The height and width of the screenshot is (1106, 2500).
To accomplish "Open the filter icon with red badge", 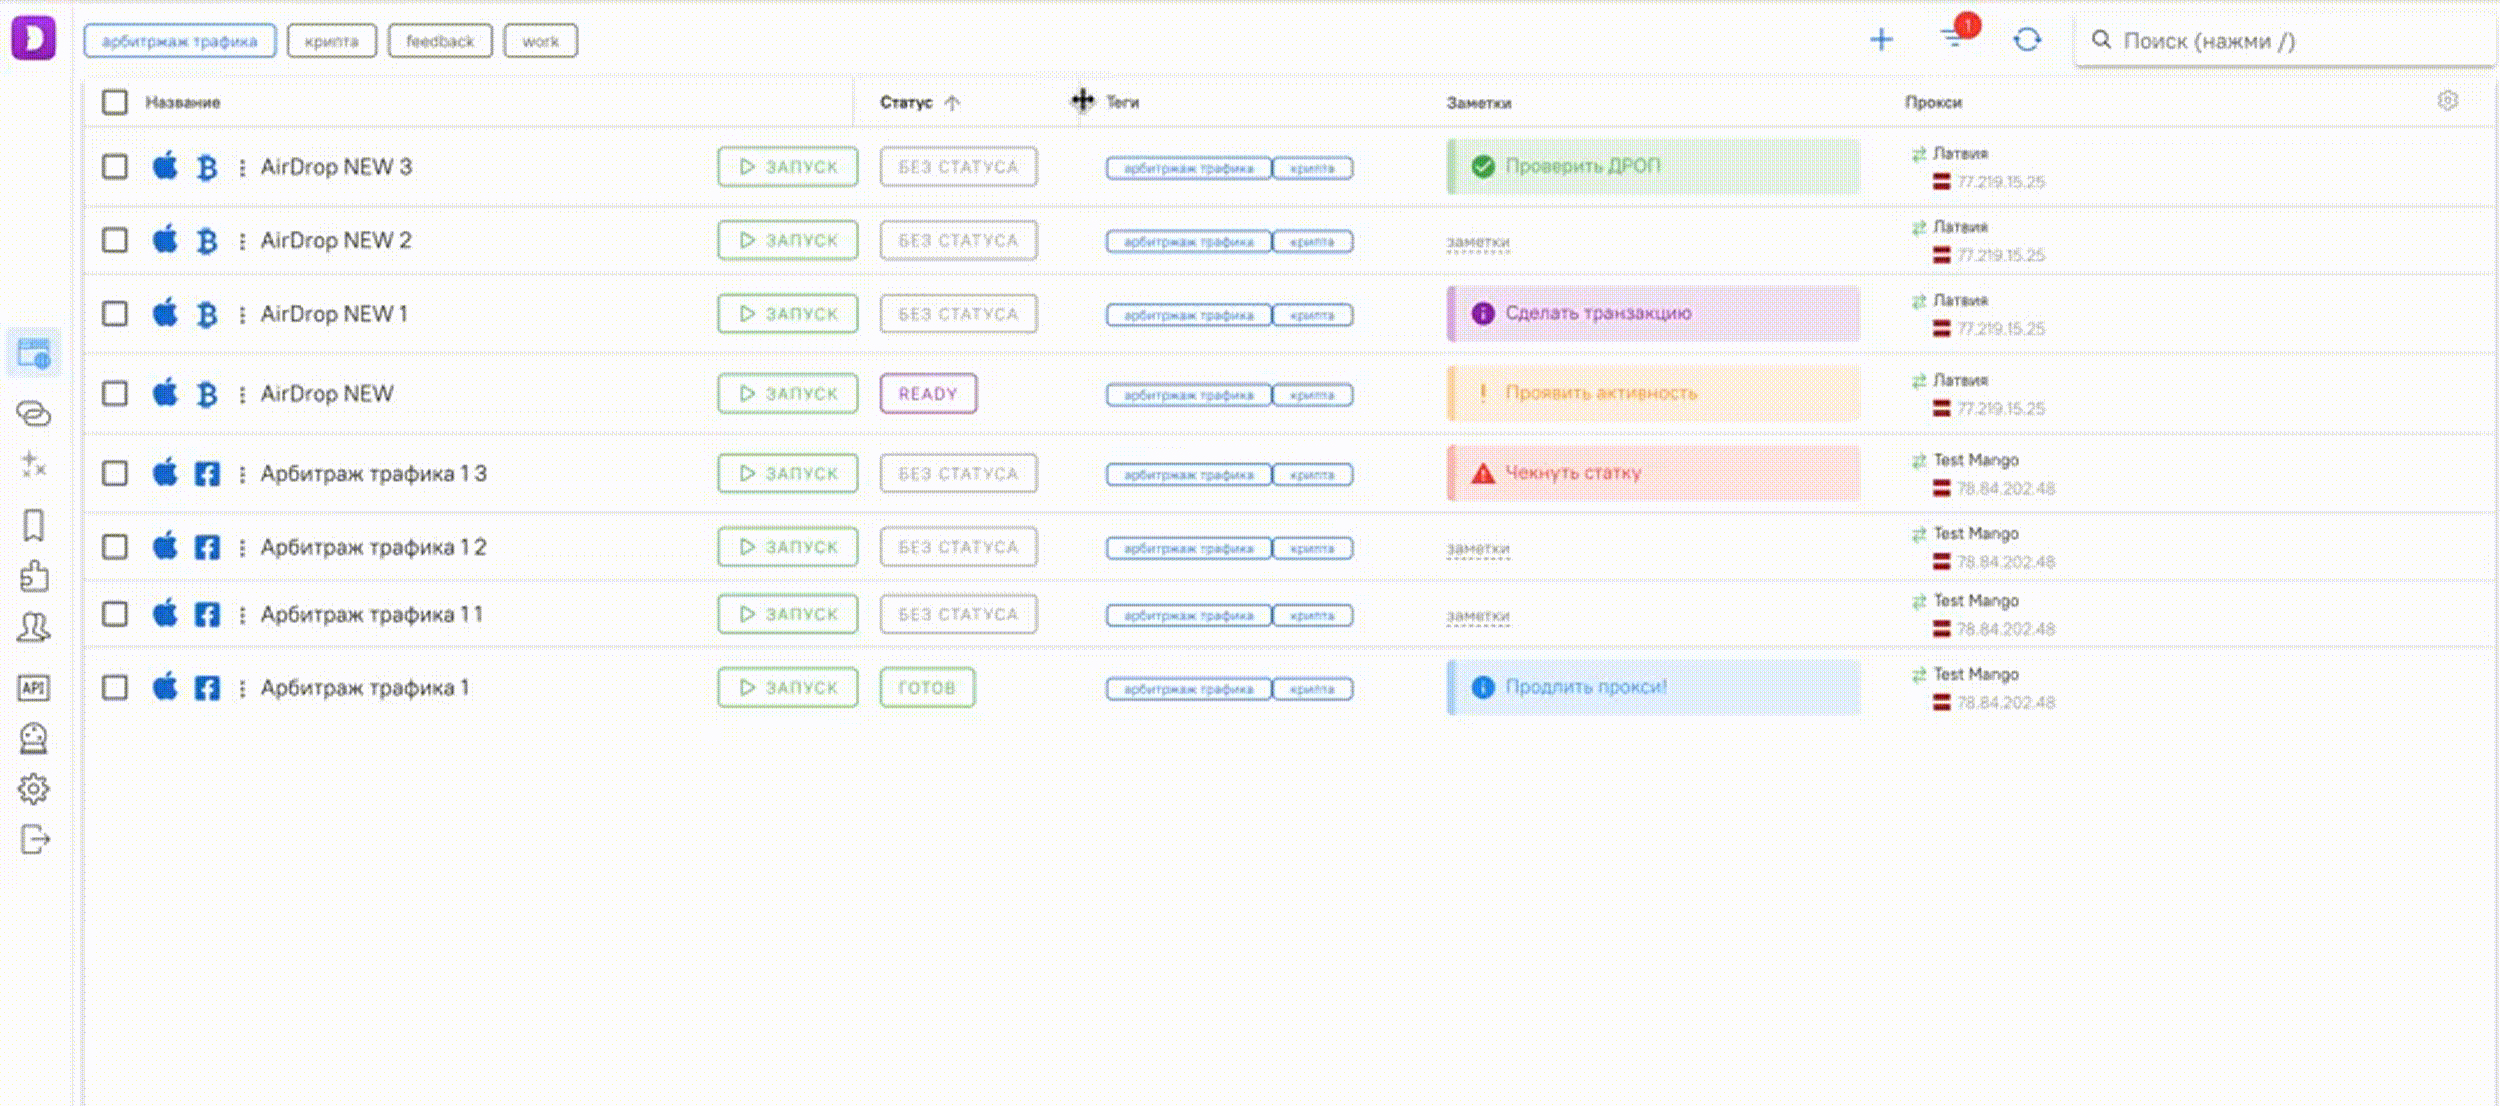I will click(1954, 38).
